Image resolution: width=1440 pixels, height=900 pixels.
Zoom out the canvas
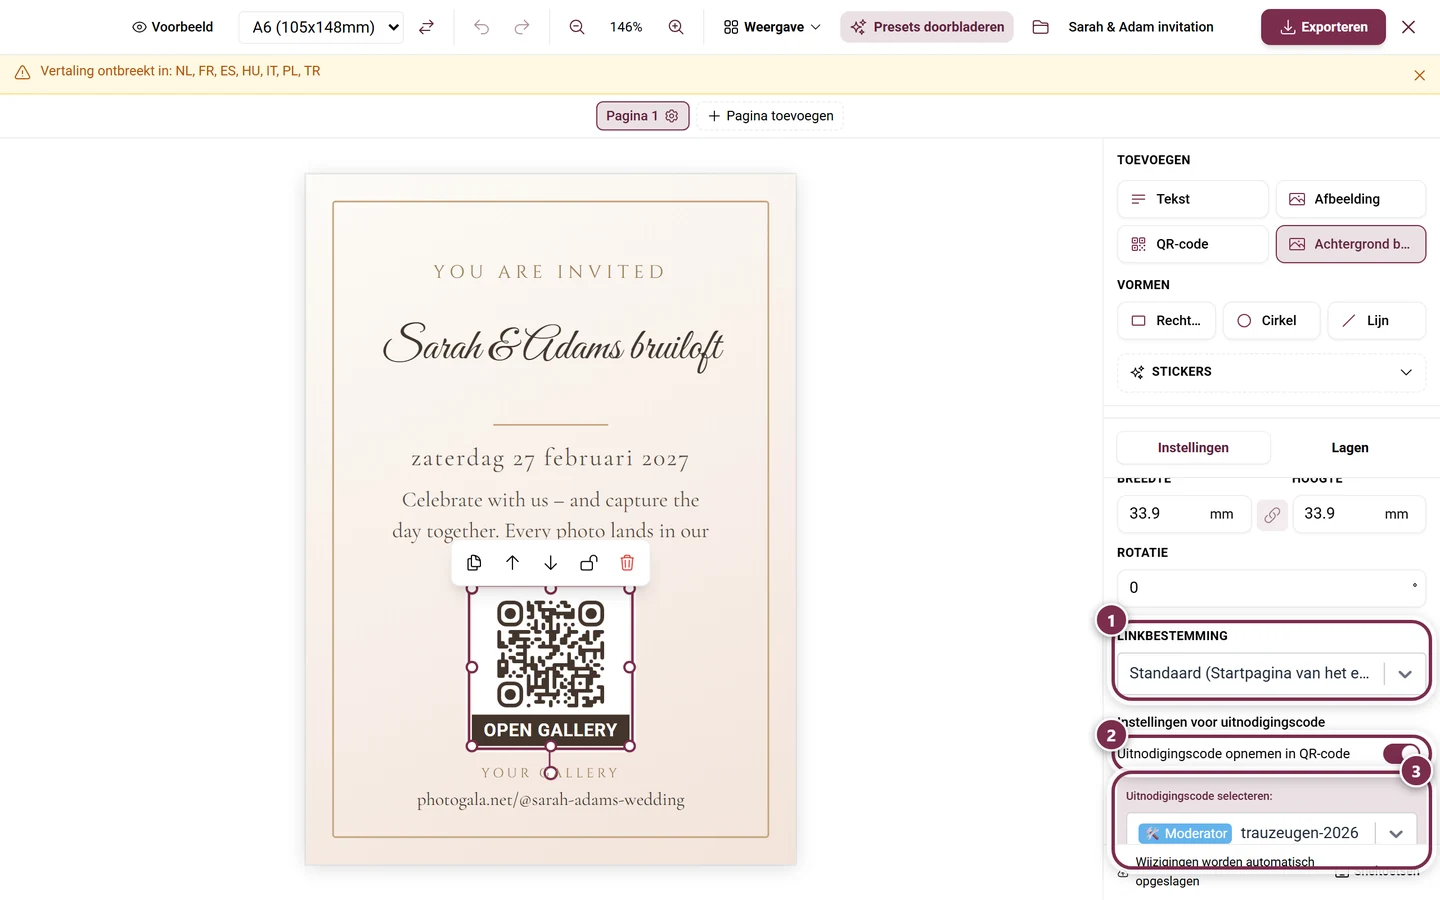pos(577,27)
